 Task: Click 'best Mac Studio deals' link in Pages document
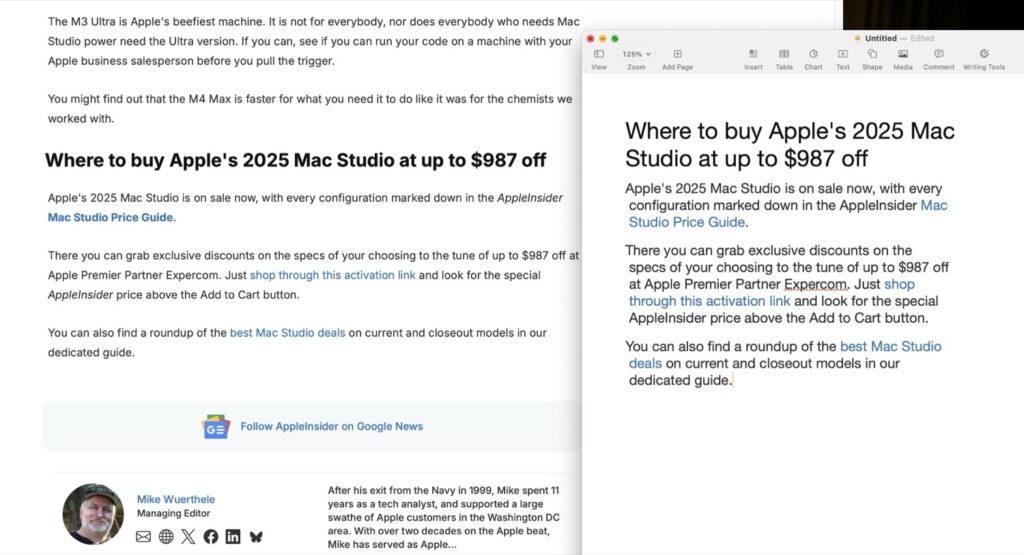coord(785,355)
